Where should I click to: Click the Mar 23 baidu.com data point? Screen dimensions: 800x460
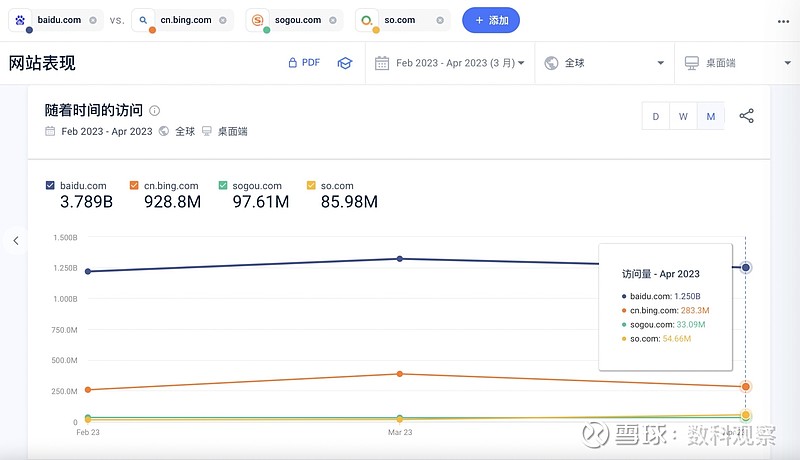click(400, 259)
